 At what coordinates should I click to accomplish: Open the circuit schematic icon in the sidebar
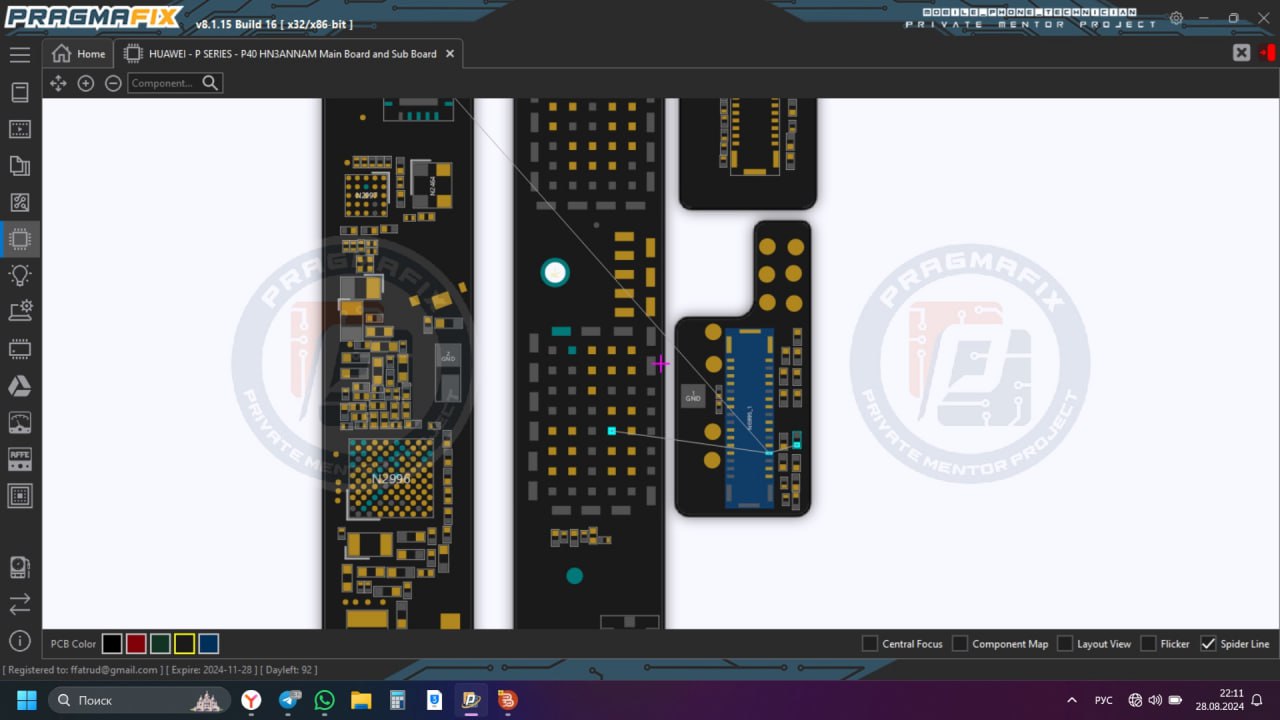pos(19,202)
